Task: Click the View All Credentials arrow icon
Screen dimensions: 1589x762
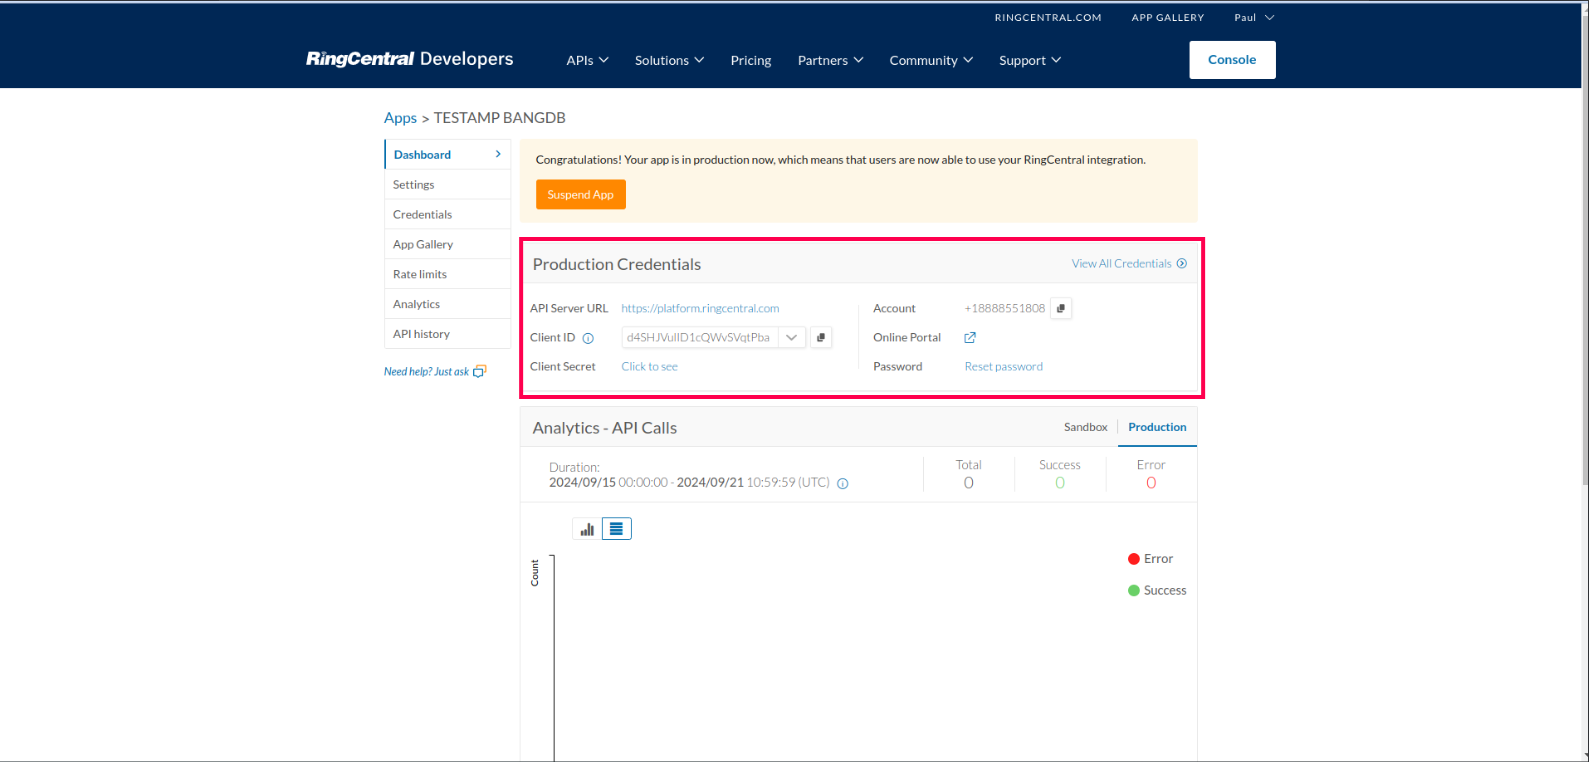Action: click(1182, 264)
